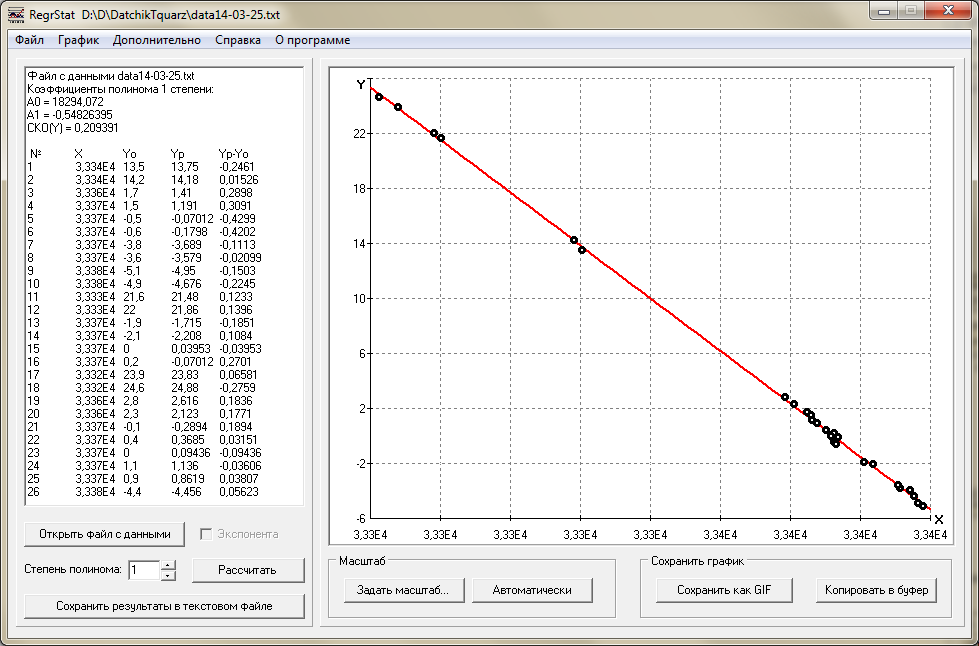The height and width of the screenshot is (646, 979).
Task: Maximize the RegrStat window
Action: click(x=911, y=11)
